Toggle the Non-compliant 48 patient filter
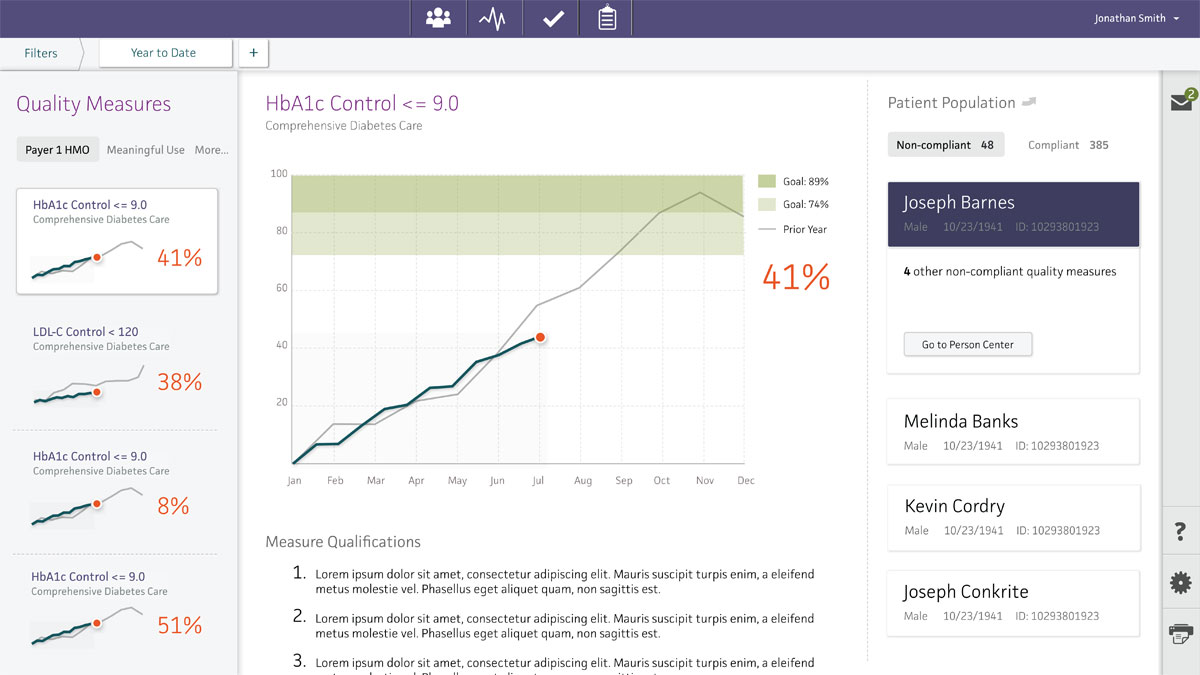Screen dimensions: 1200x675 945,145
